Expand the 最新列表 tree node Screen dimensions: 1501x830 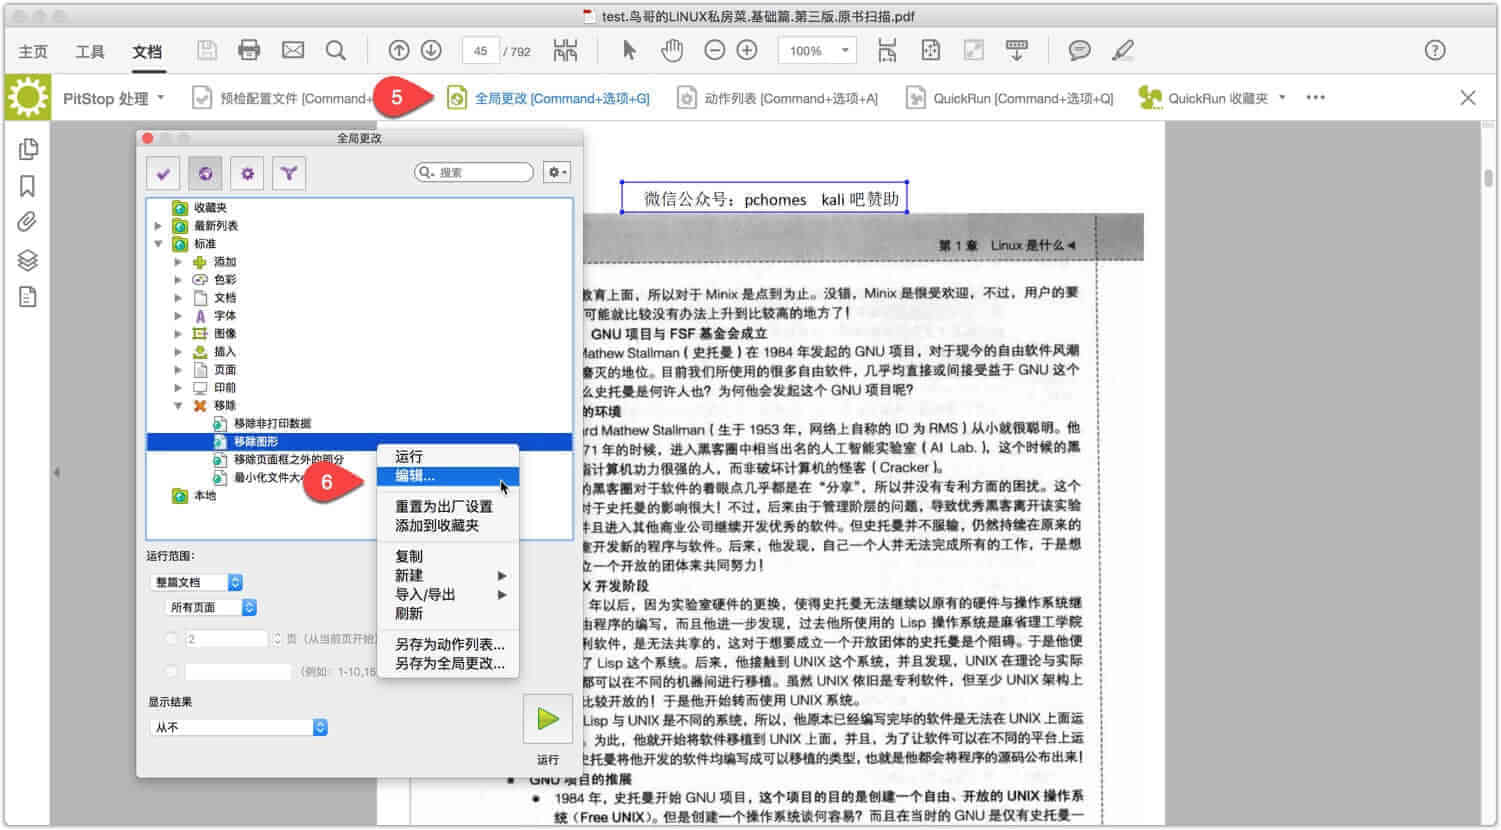tap(158, 226)
